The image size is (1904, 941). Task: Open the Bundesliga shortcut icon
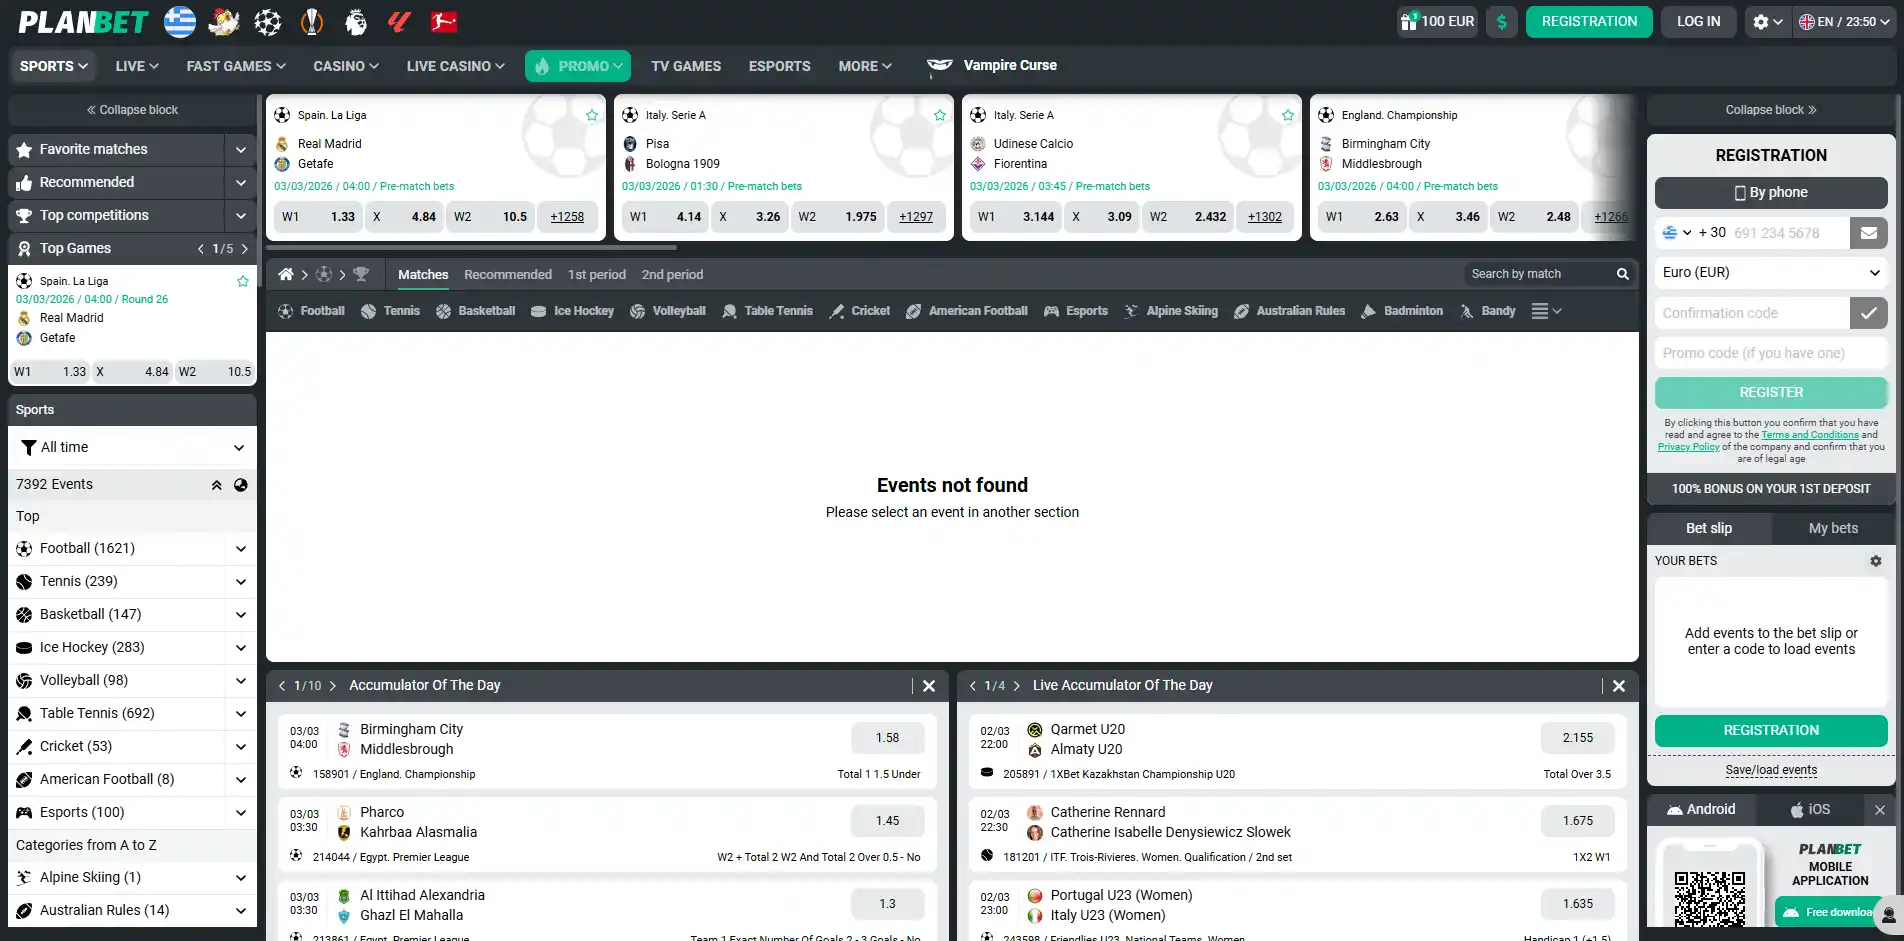tap(444, 21)
